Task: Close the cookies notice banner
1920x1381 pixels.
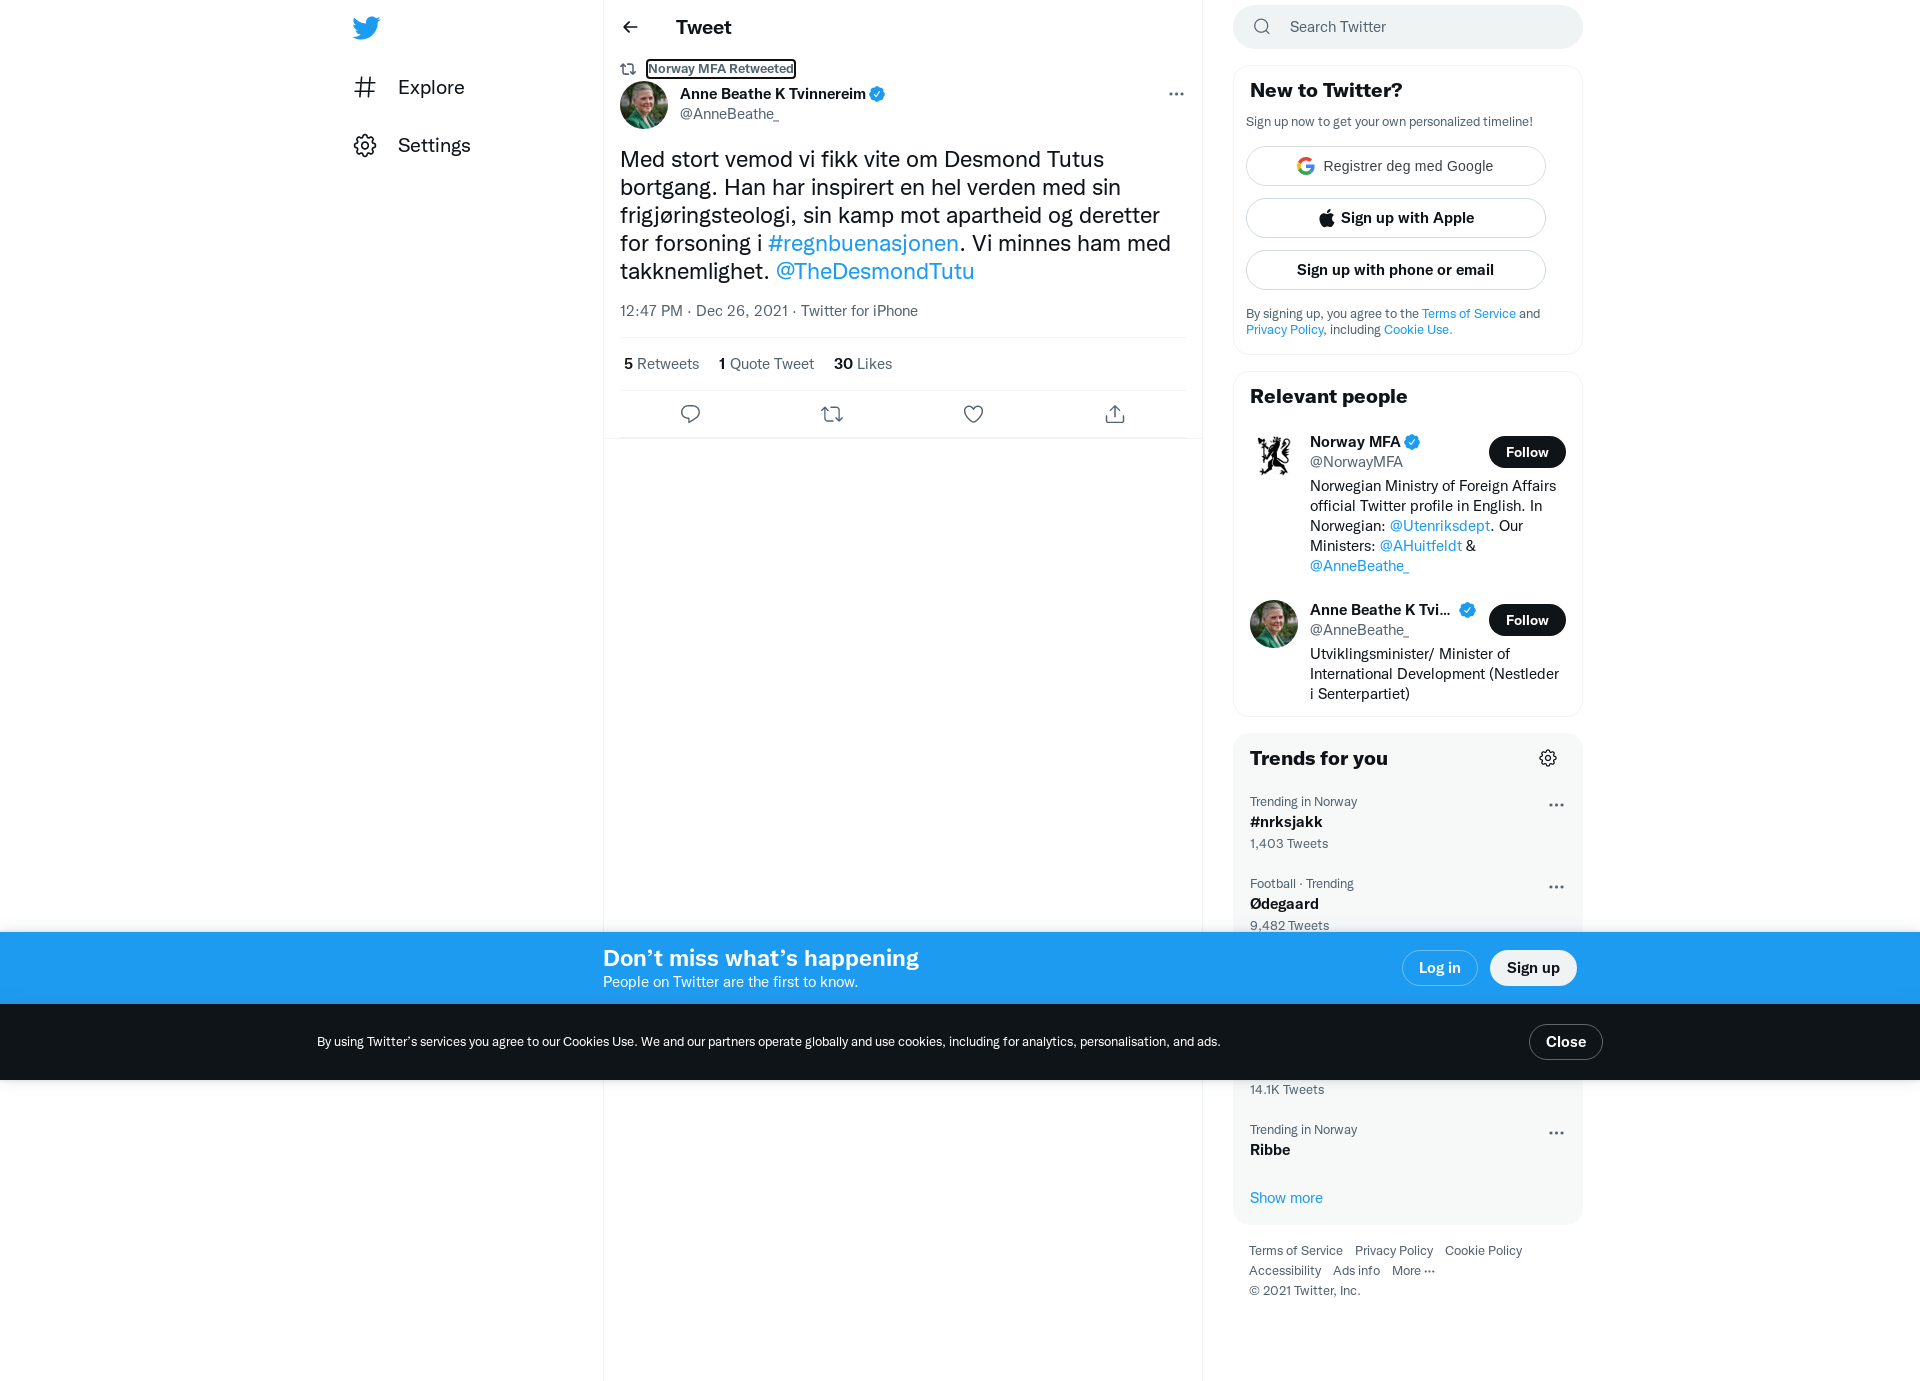Action: [x=1565, y=1042]
